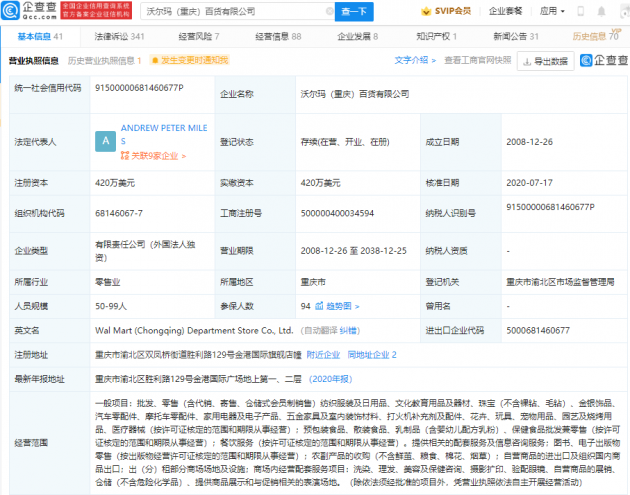Select registration status 存续(在营、开业、在册)

(x=345, y=142)
